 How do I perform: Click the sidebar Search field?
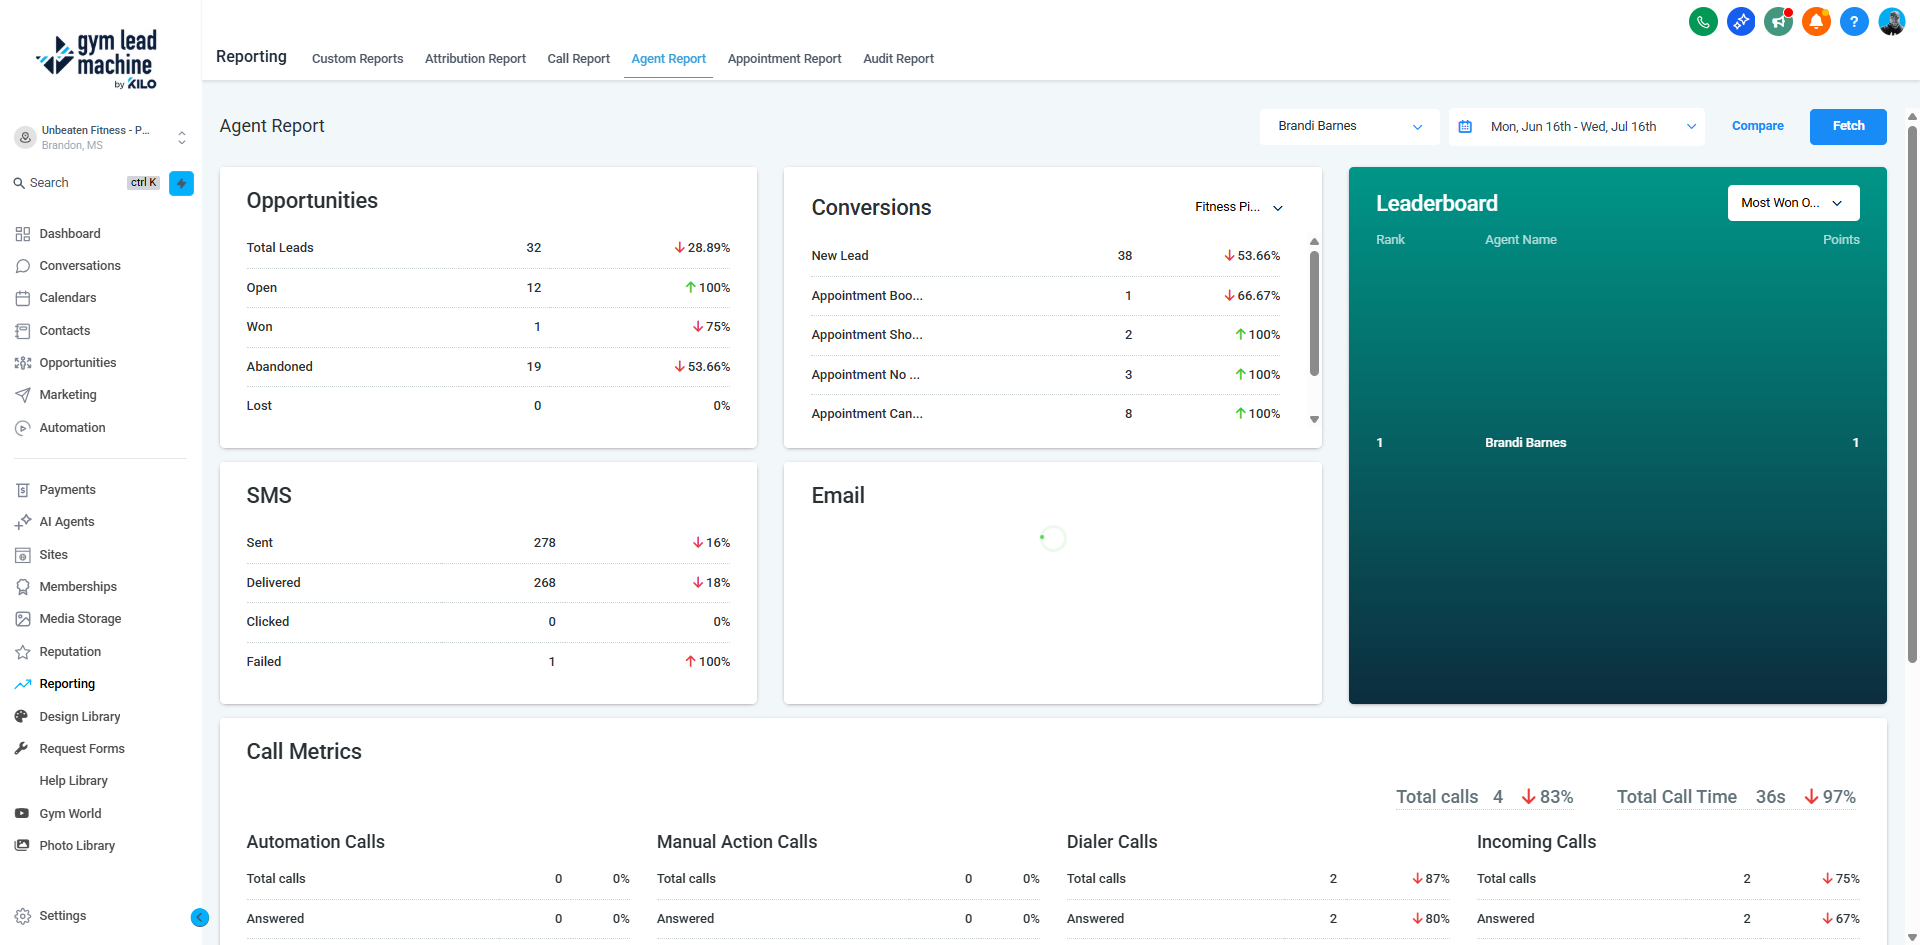click(x=85, y=183)
